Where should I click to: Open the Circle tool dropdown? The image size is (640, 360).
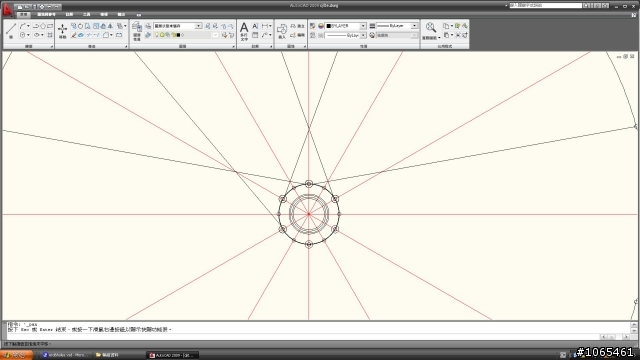28,35
